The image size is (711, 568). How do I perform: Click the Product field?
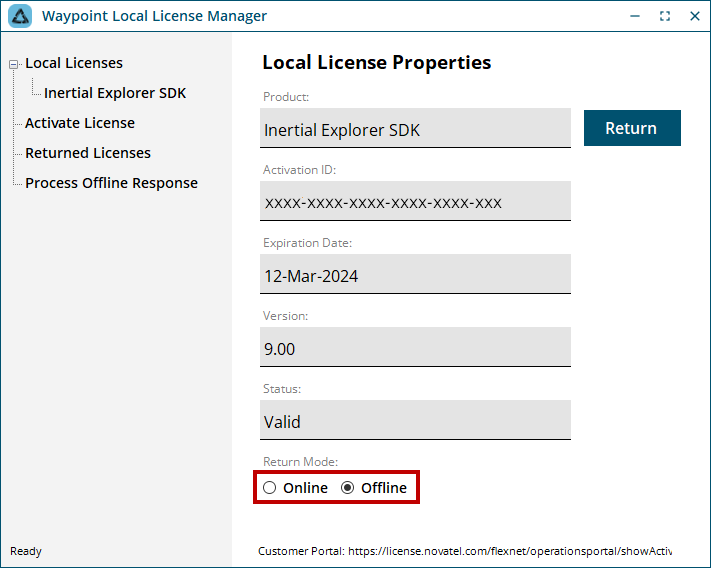click(x=415, y=128)
